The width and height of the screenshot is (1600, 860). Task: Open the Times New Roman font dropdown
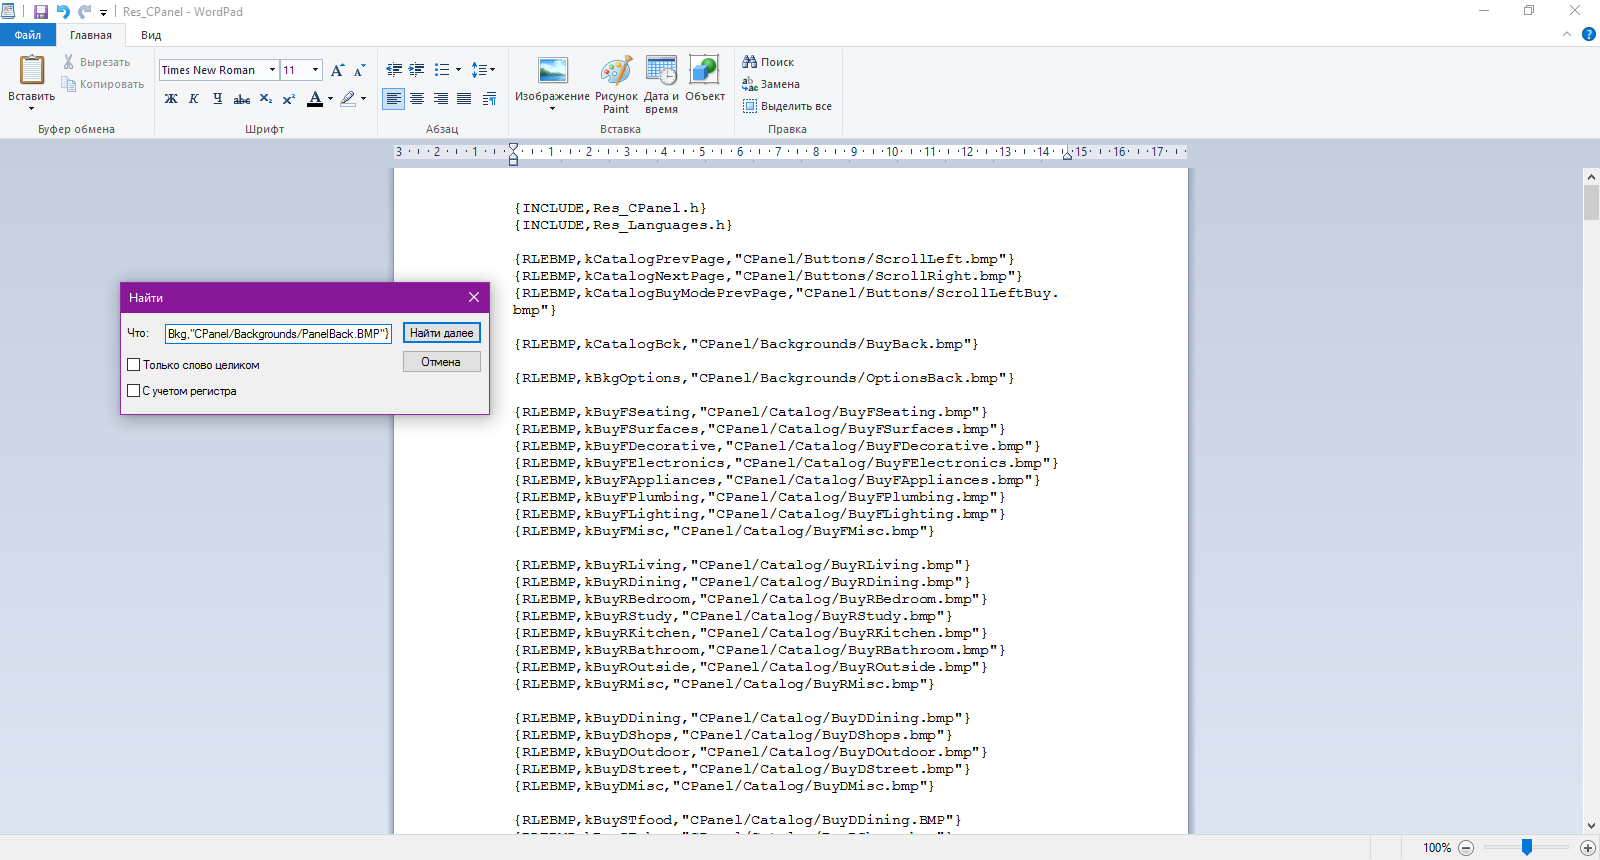(272, 70)
